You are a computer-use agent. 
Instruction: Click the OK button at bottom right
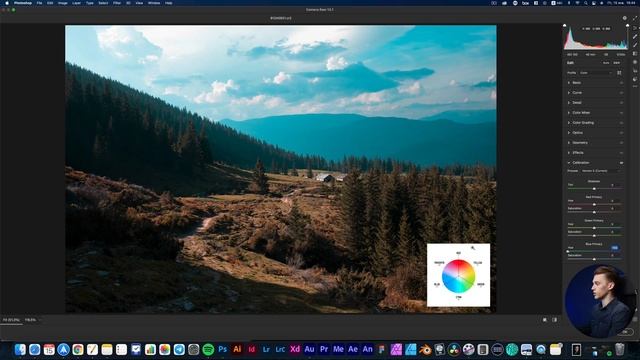point(625,332)
